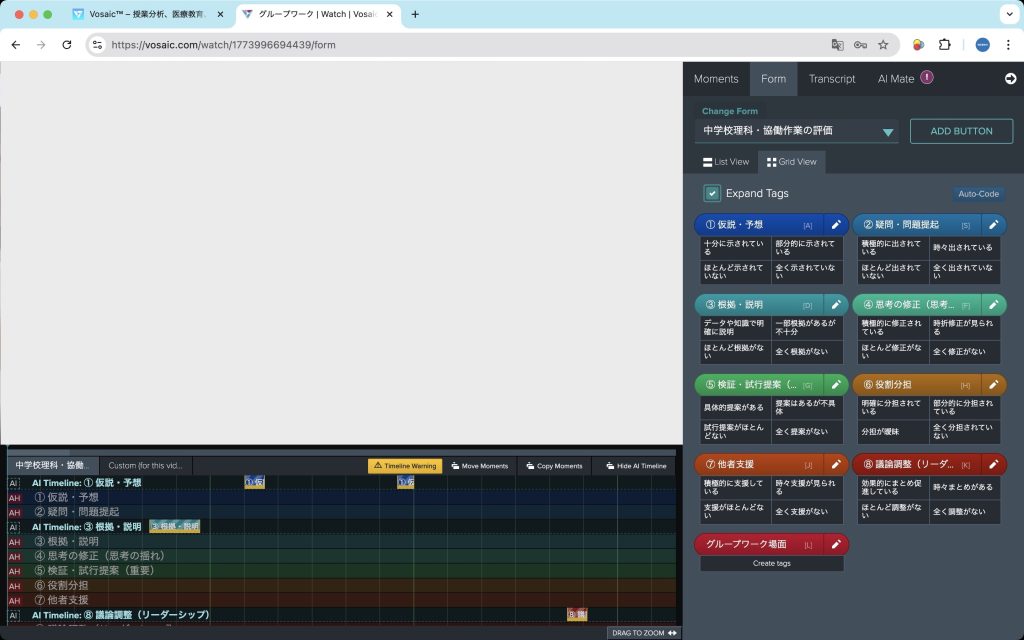Edit the ① 仮説・予想 button with pencil icon
This screenshot has height=640, width=1024.
point(836,225)
